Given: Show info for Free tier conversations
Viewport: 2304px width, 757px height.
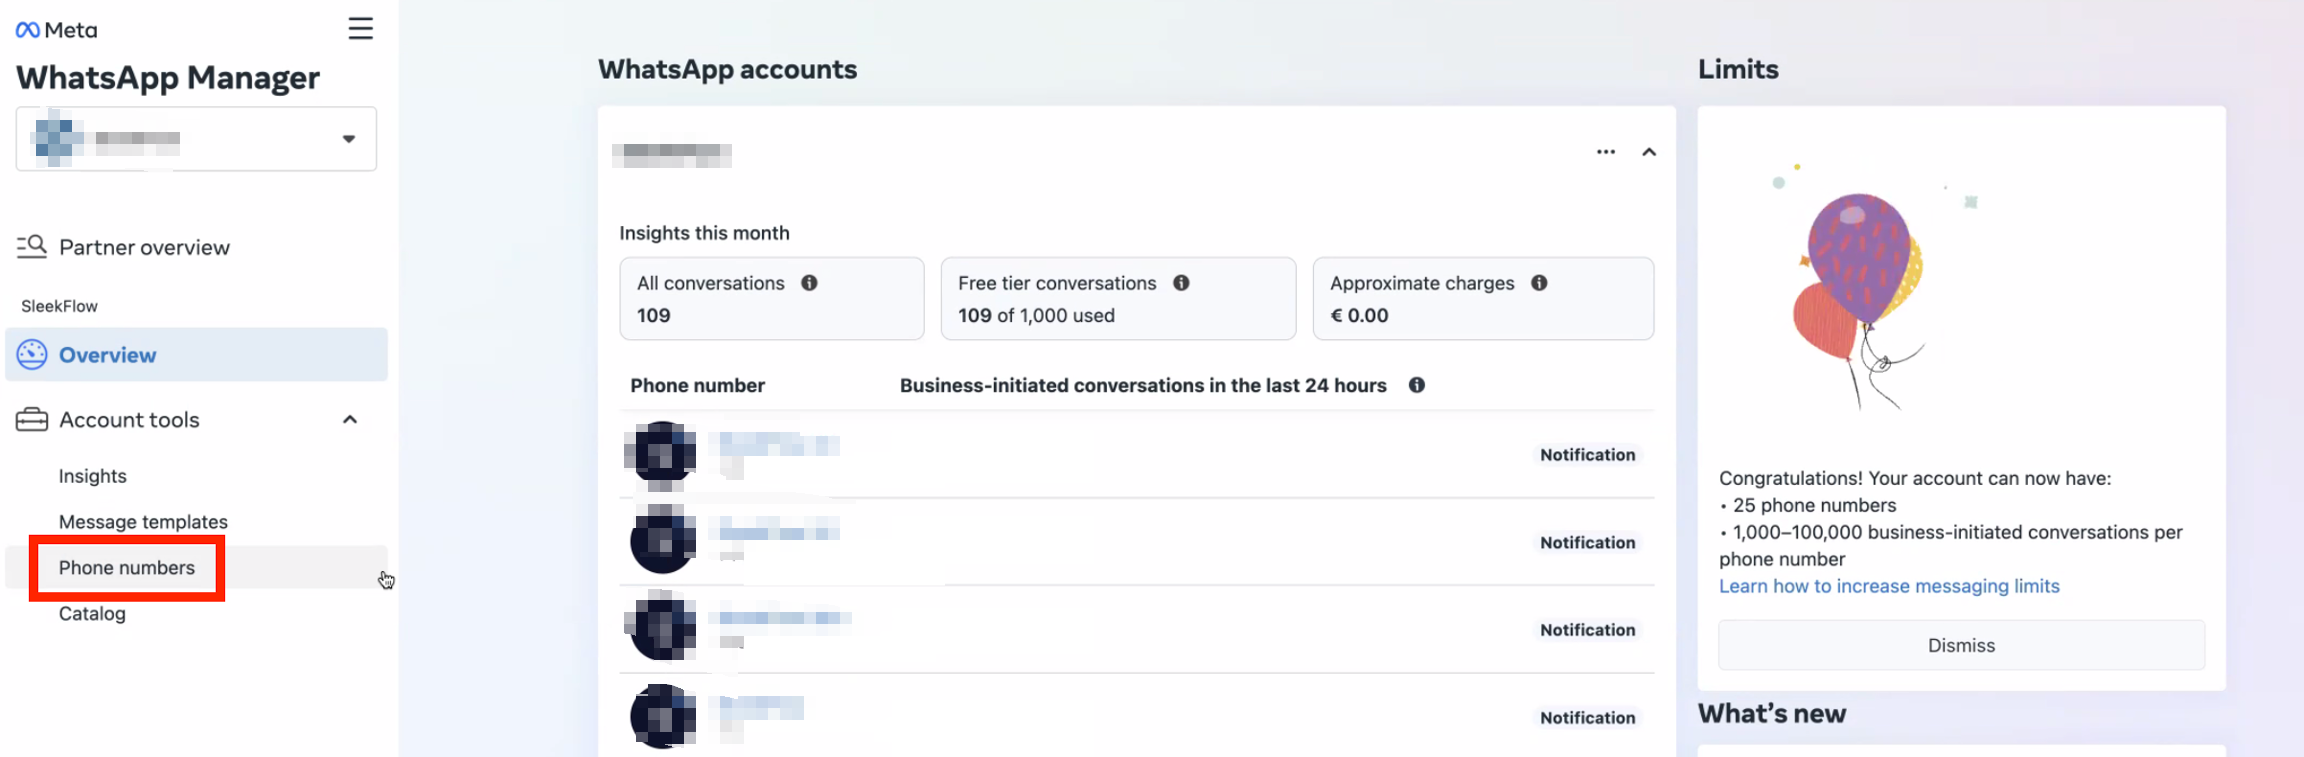Looking at the screenshot, I should (x=1181, y=283).
